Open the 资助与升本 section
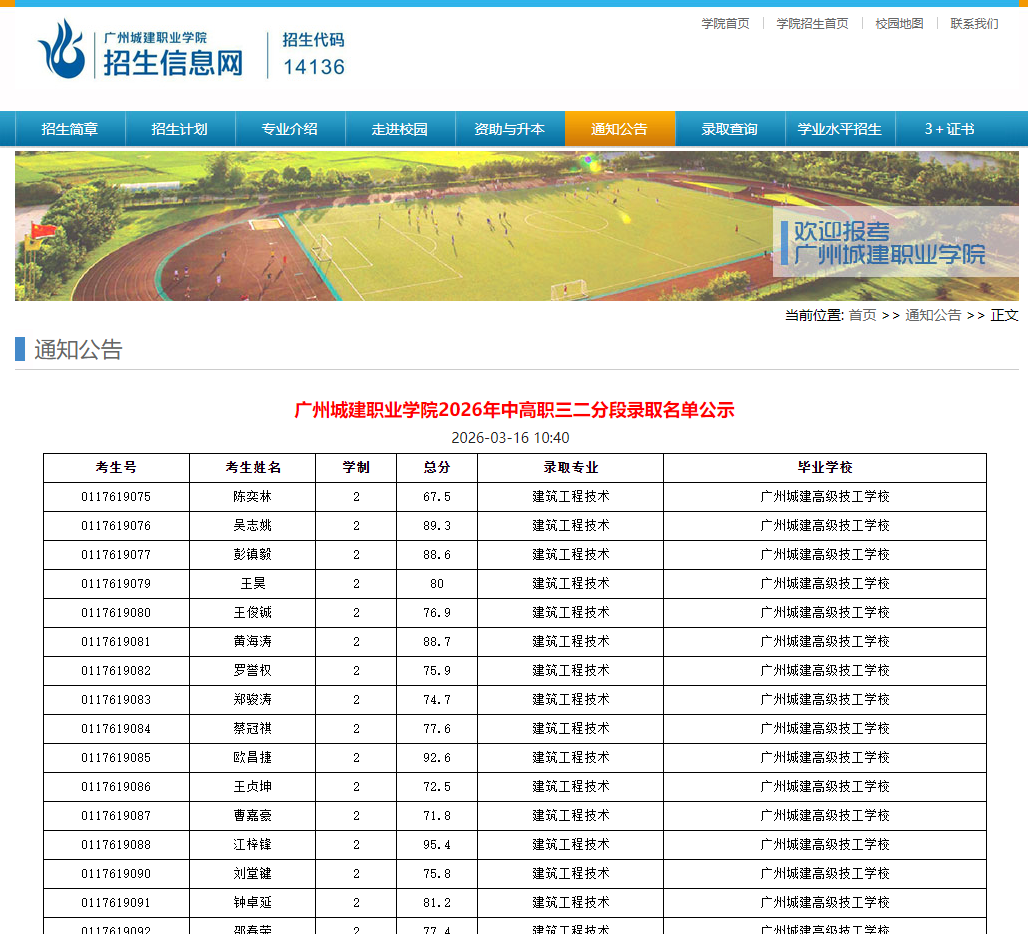The image size is (1028, 934). [511, 129]
